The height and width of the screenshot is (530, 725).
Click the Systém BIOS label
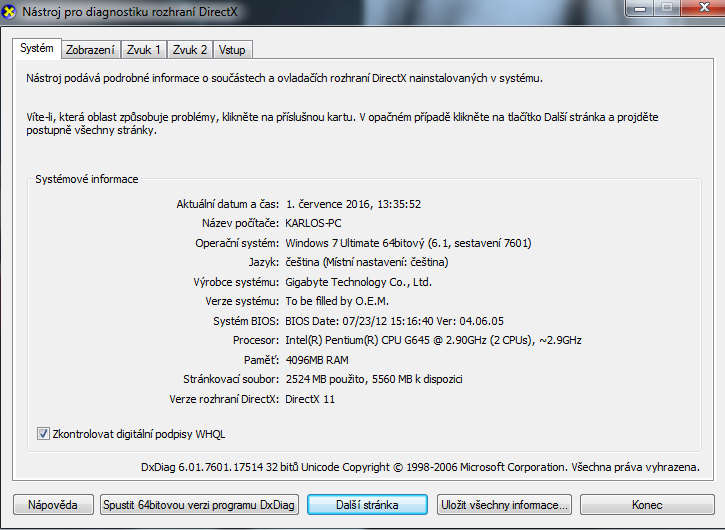click(246, 321)
